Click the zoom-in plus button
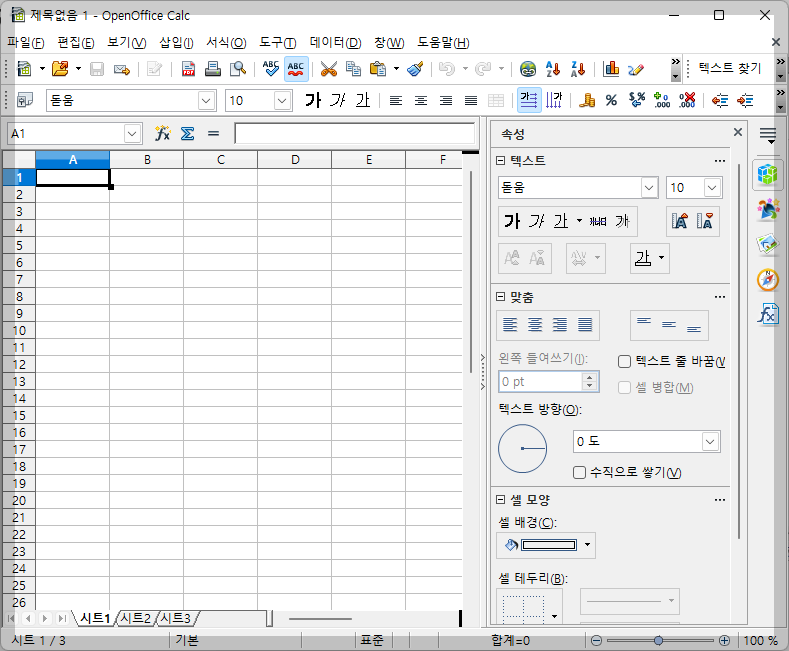 coord(724,640)
